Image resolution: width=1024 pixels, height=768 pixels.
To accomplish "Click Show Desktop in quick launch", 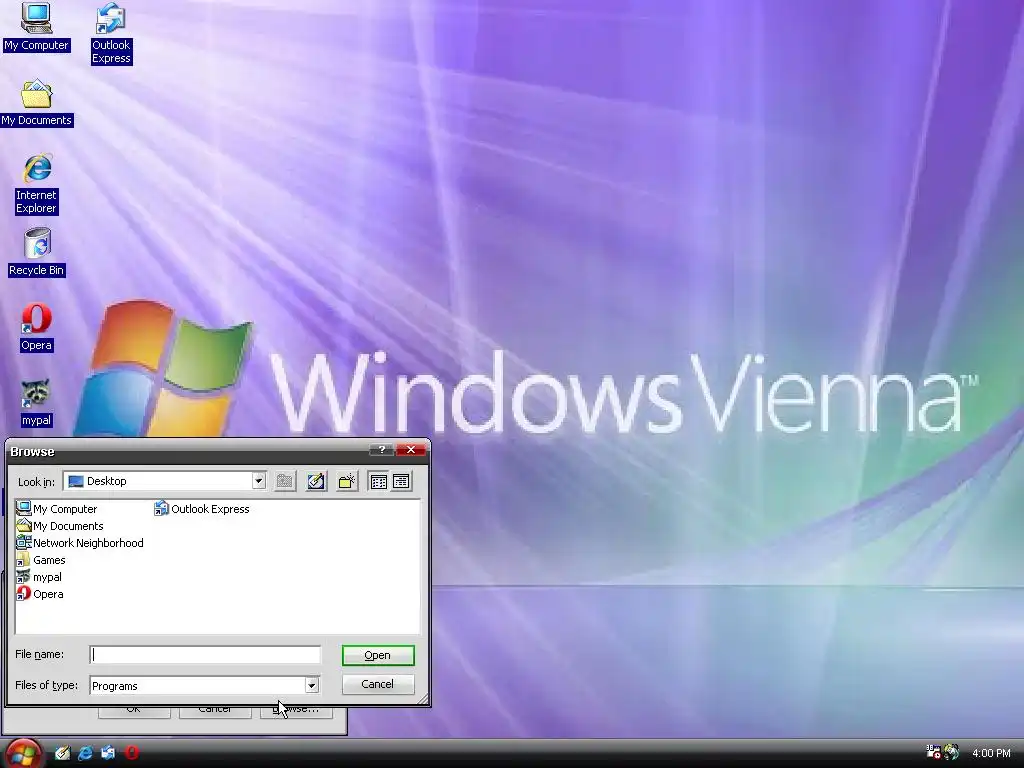I will click(62, 753).
